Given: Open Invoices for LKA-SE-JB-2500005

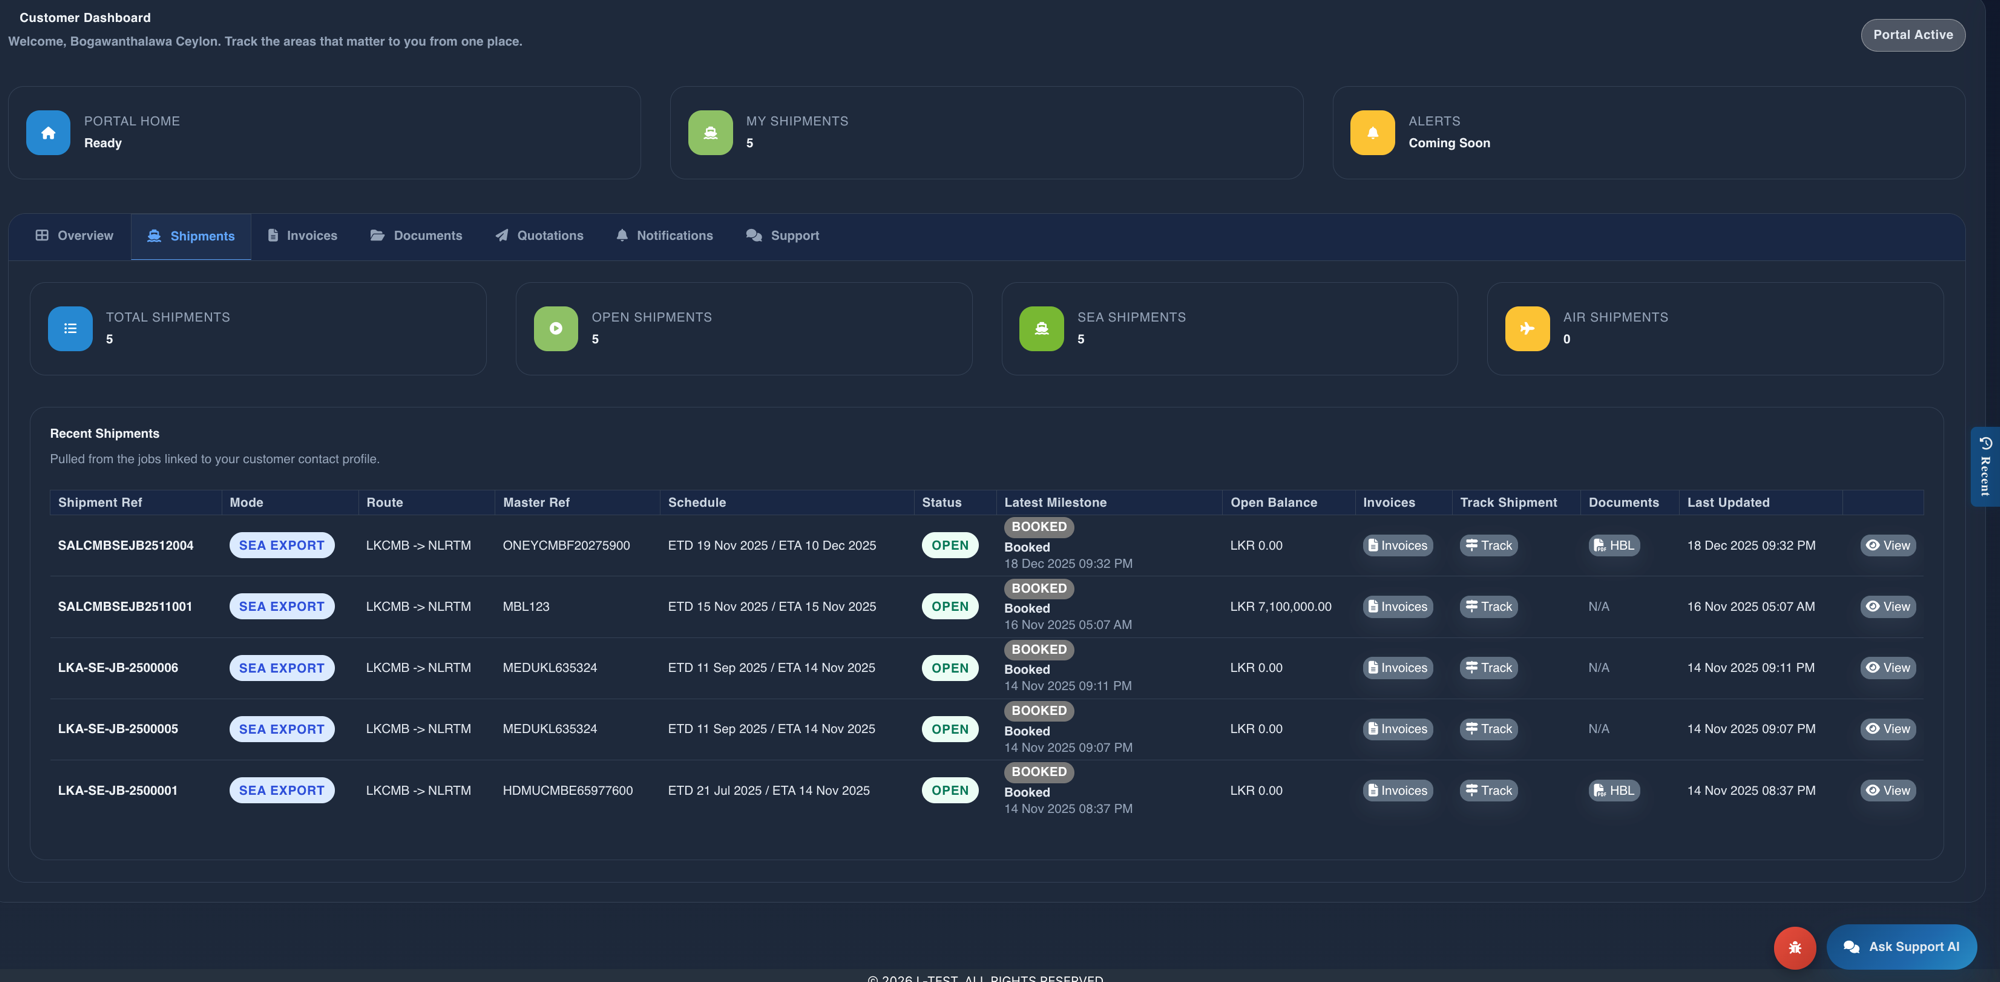Looking at the screenshot, I should click(x=1398, y=729).
